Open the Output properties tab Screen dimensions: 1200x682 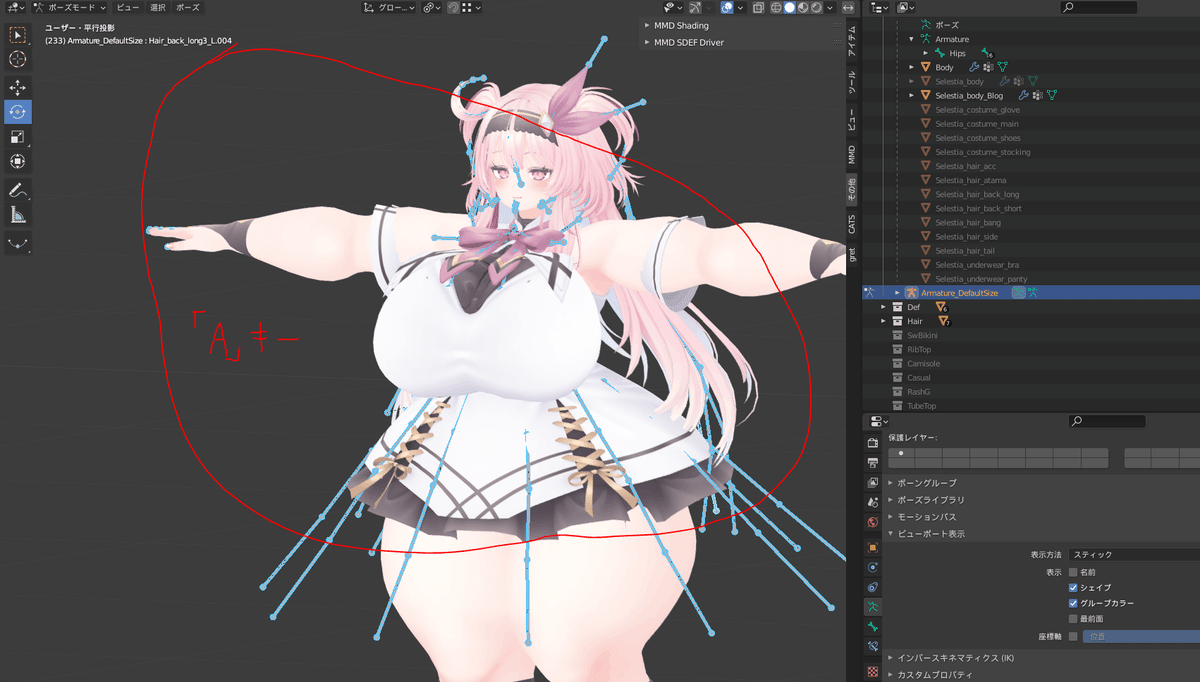point(873,463)
